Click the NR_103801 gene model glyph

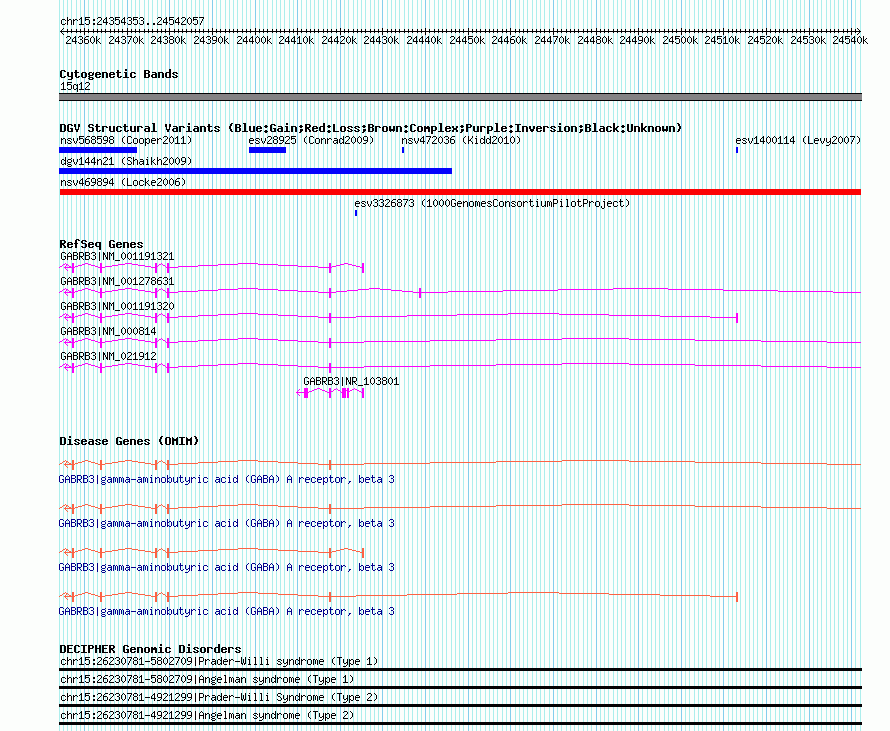click(x=330, y=393)
